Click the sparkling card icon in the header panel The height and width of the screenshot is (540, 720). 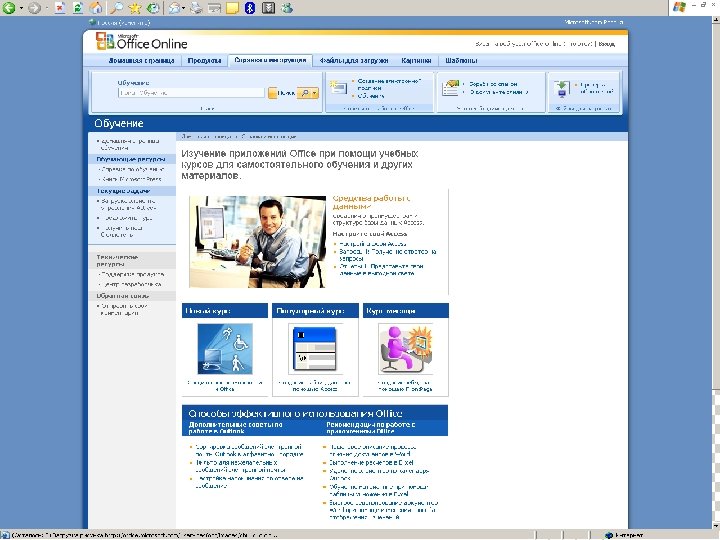[338, 88]
